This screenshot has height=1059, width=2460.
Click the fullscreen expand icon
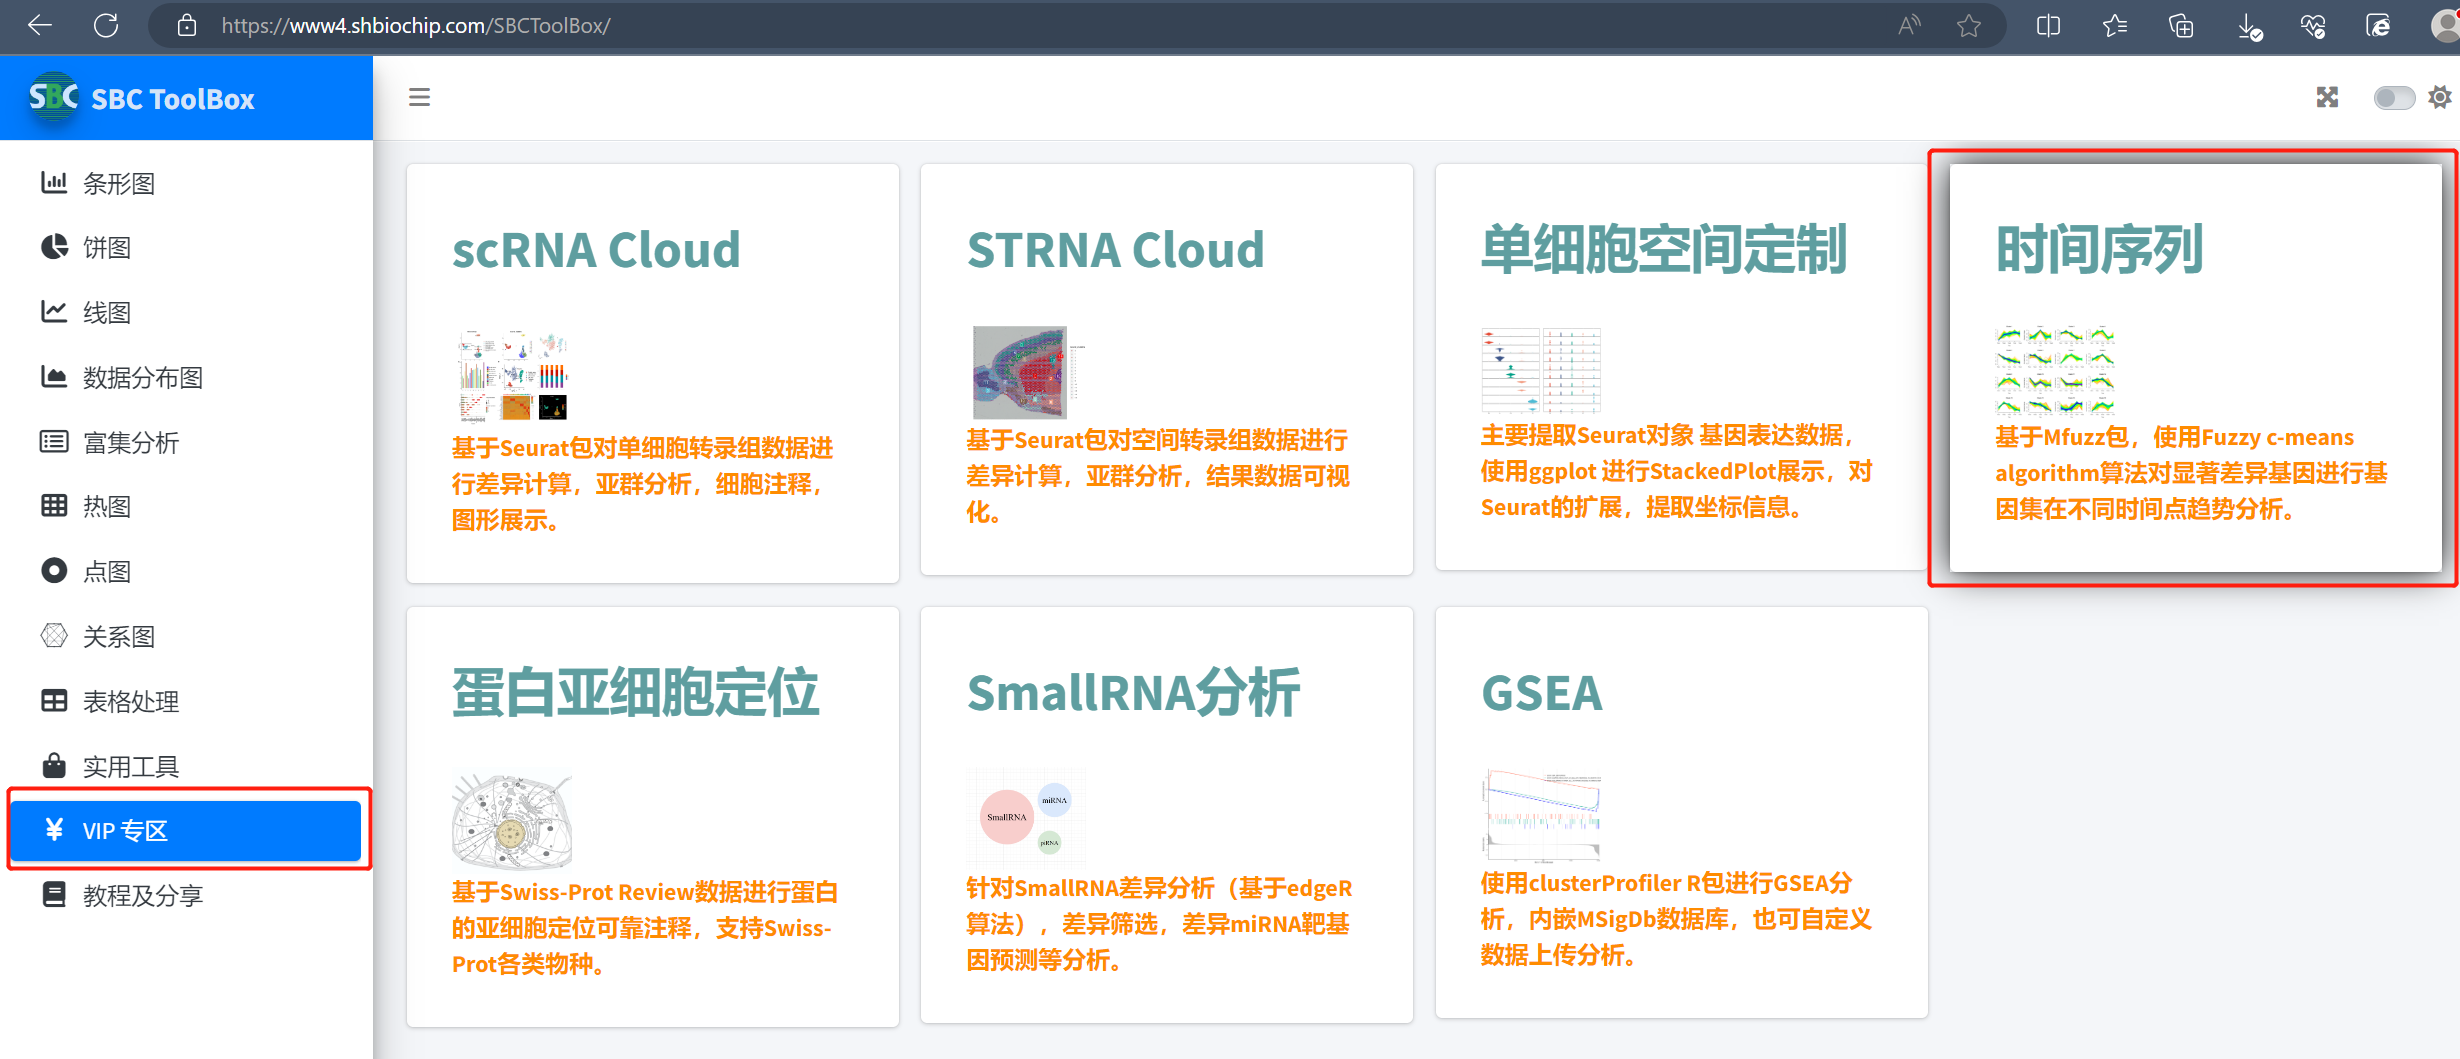click(x=2327, y=97)
